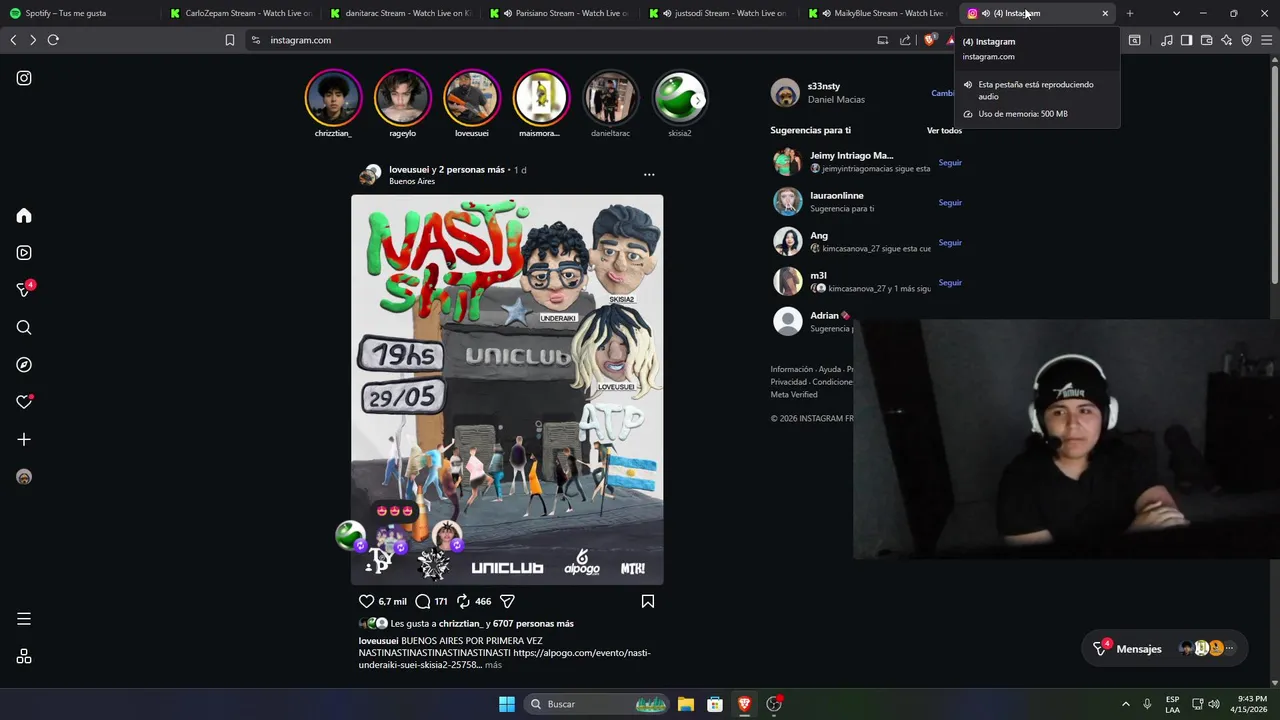Follow lauraonlinne with Seguir
1280x720 pixels.
point(950,202)
